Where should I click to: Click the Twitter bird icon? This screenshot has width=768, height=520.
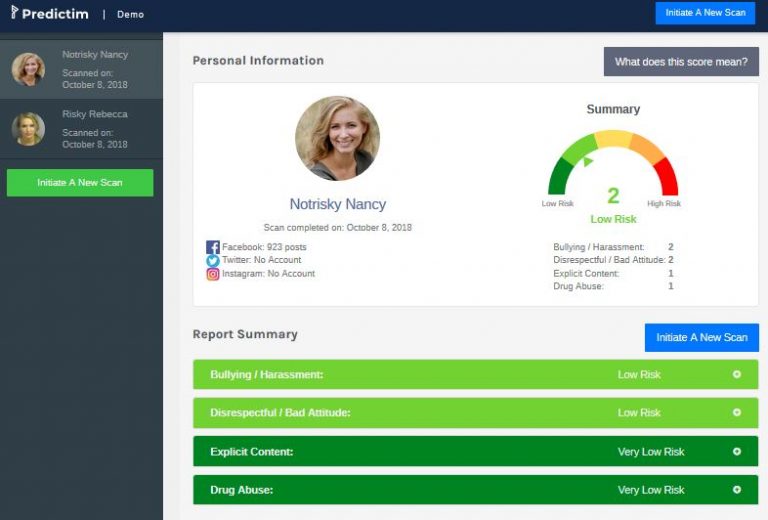(213, 260)
